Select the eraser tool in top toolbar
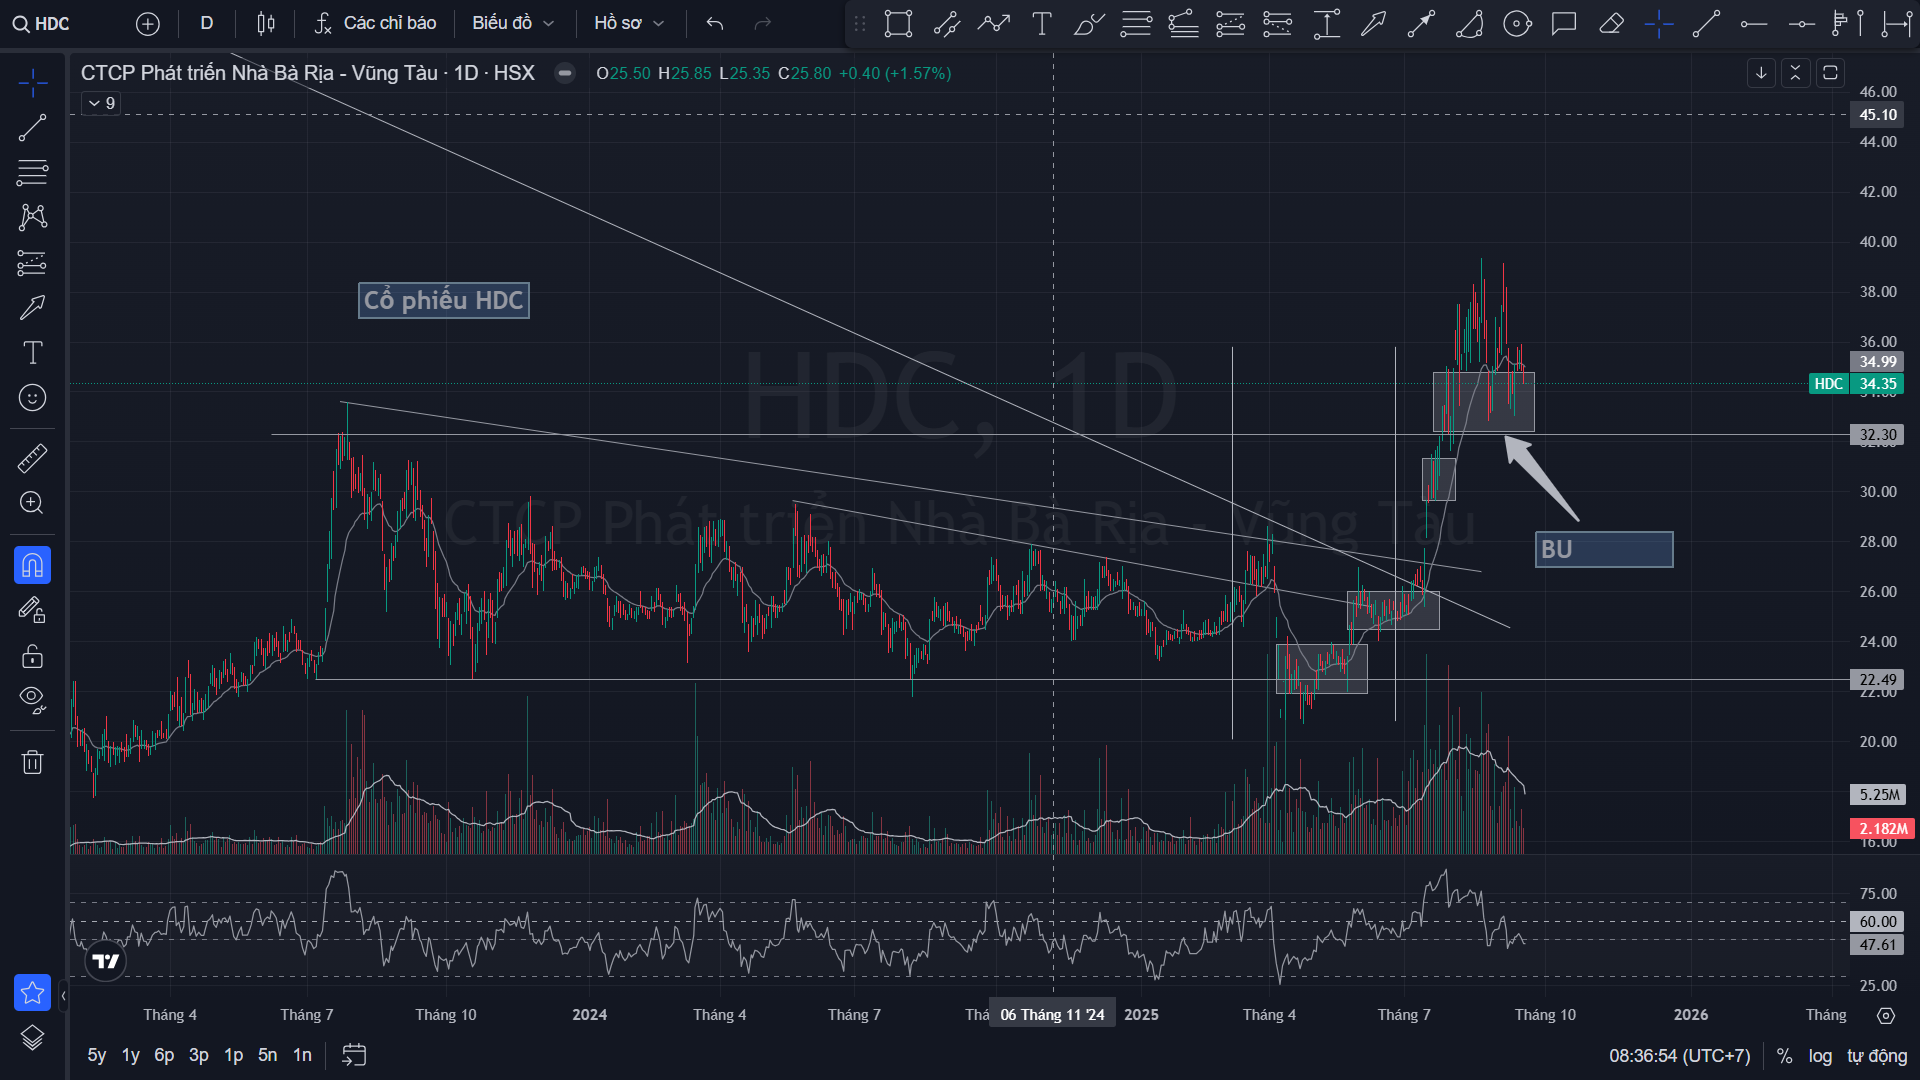The image size is (1920, 1080). (1611, 24)
